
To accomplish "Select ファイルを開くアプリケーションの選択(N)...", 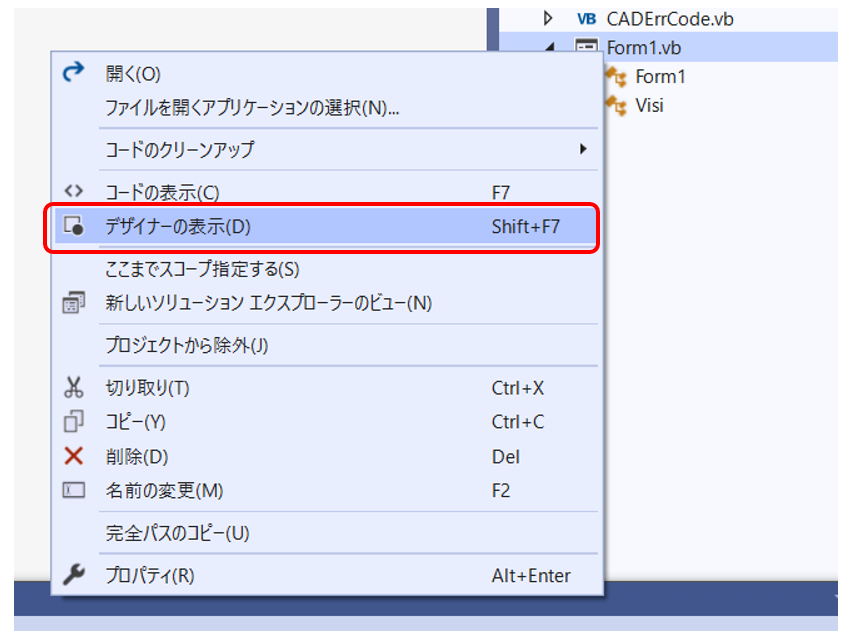I will click(327, 108).
